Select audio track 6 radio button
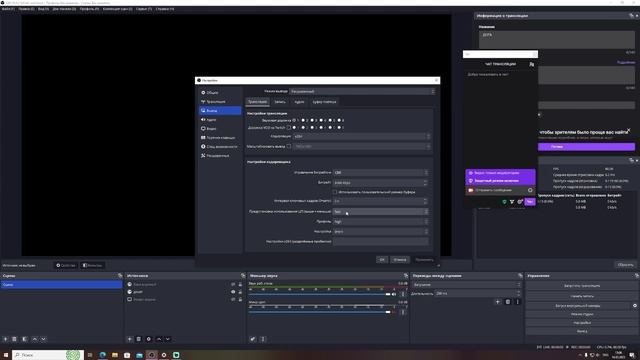 click(339, 120)
